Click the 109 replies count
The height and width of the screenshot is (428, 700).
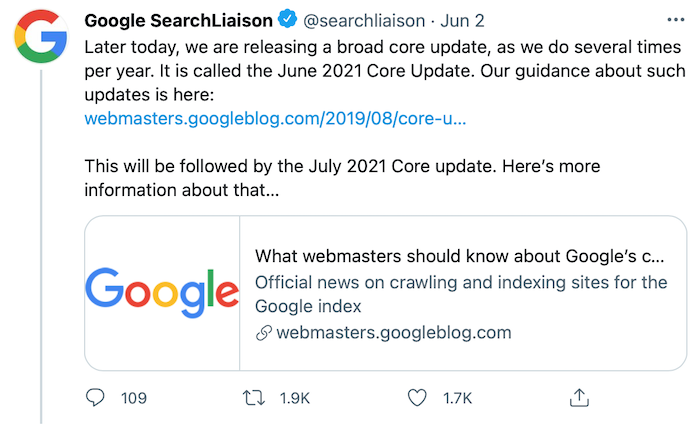point(133,398)
